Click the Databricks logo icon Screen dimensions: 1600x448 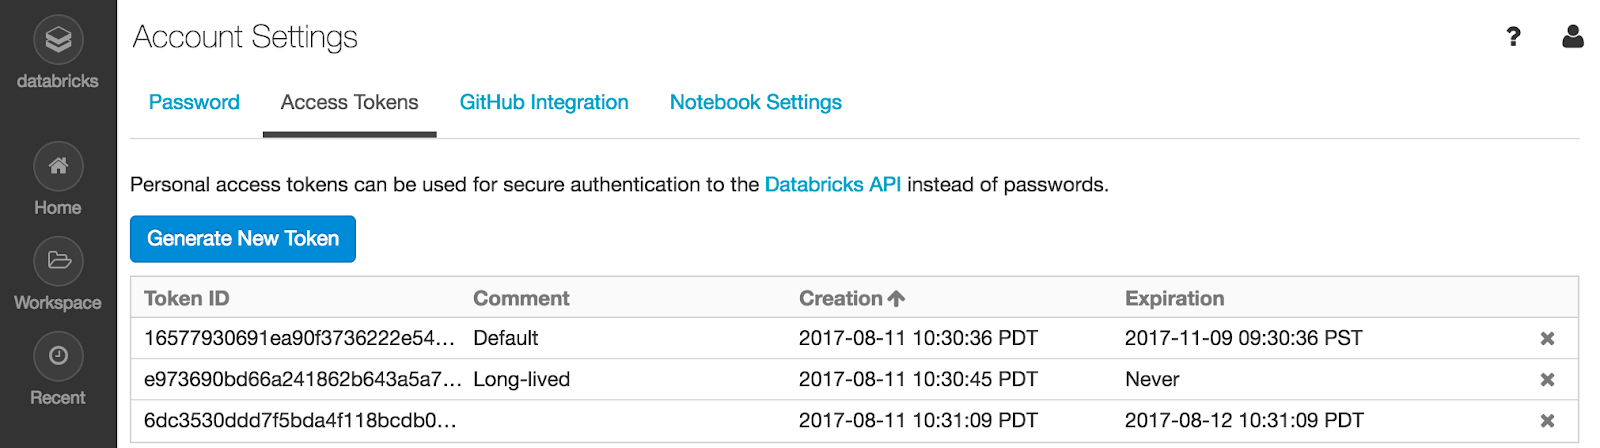(x=58, y=40)
